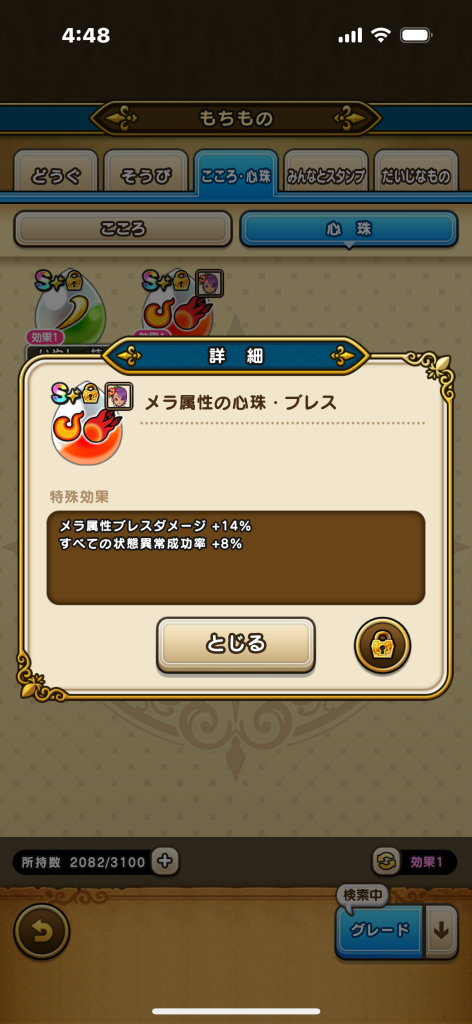The image size is (472, 1024).
Task: Switch to the こころ sub-tab
Action: coord(123,229)
